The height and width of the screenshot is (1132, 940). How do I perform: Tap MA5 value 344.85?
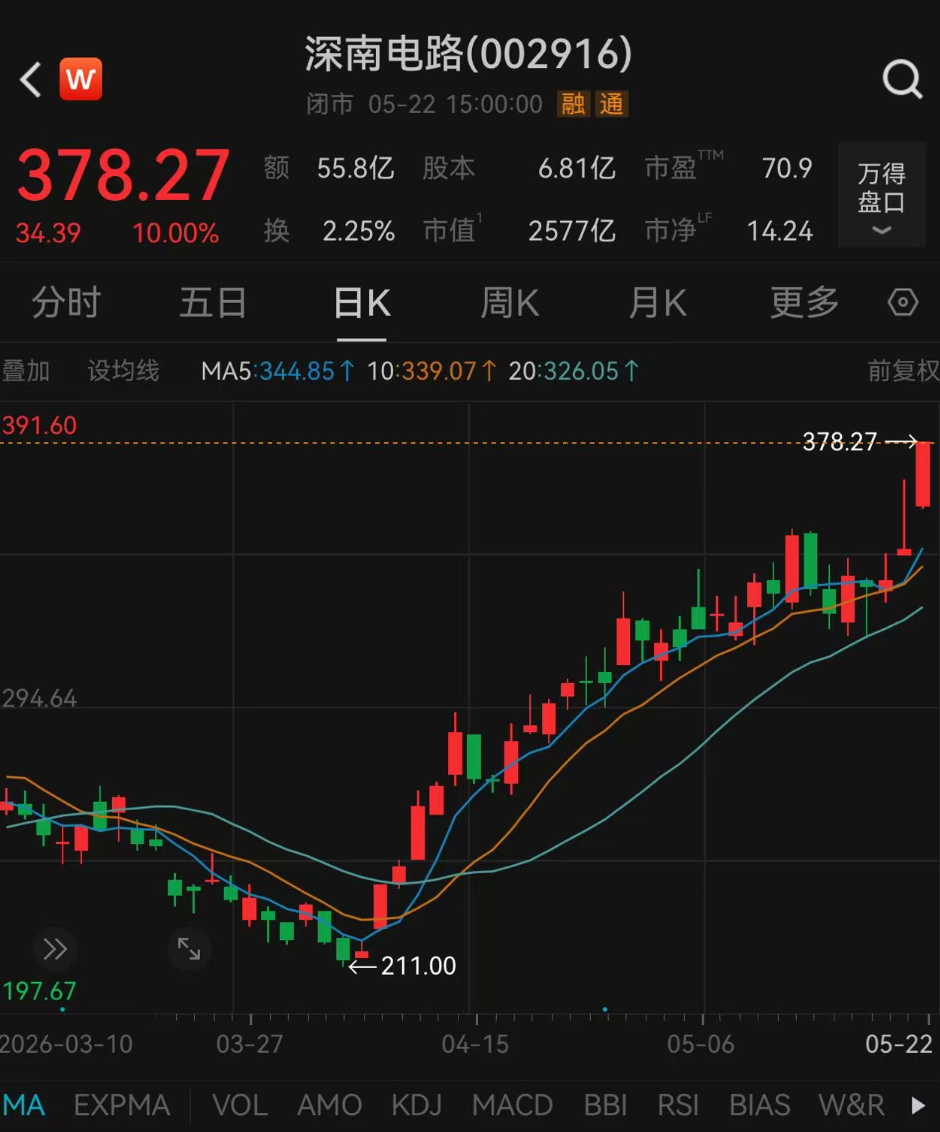[x=297, y=371]
